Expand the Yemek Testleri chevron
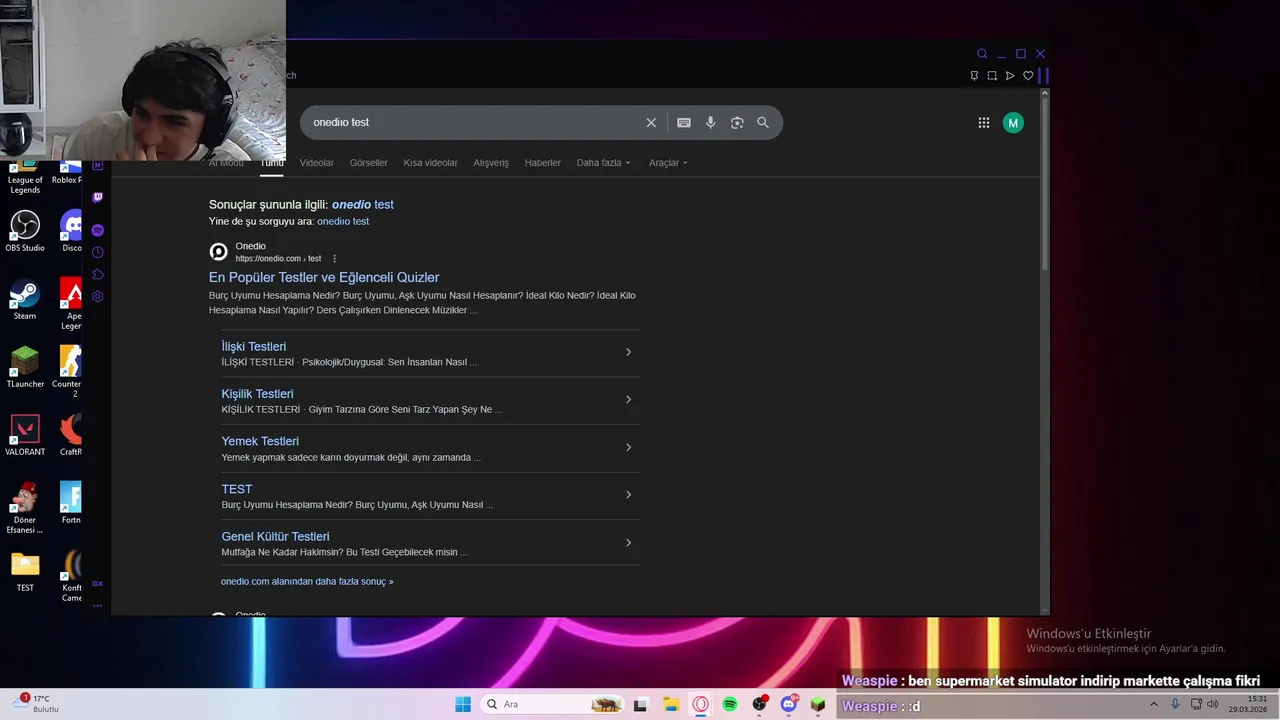1280x720 pixels. [628, 447]
